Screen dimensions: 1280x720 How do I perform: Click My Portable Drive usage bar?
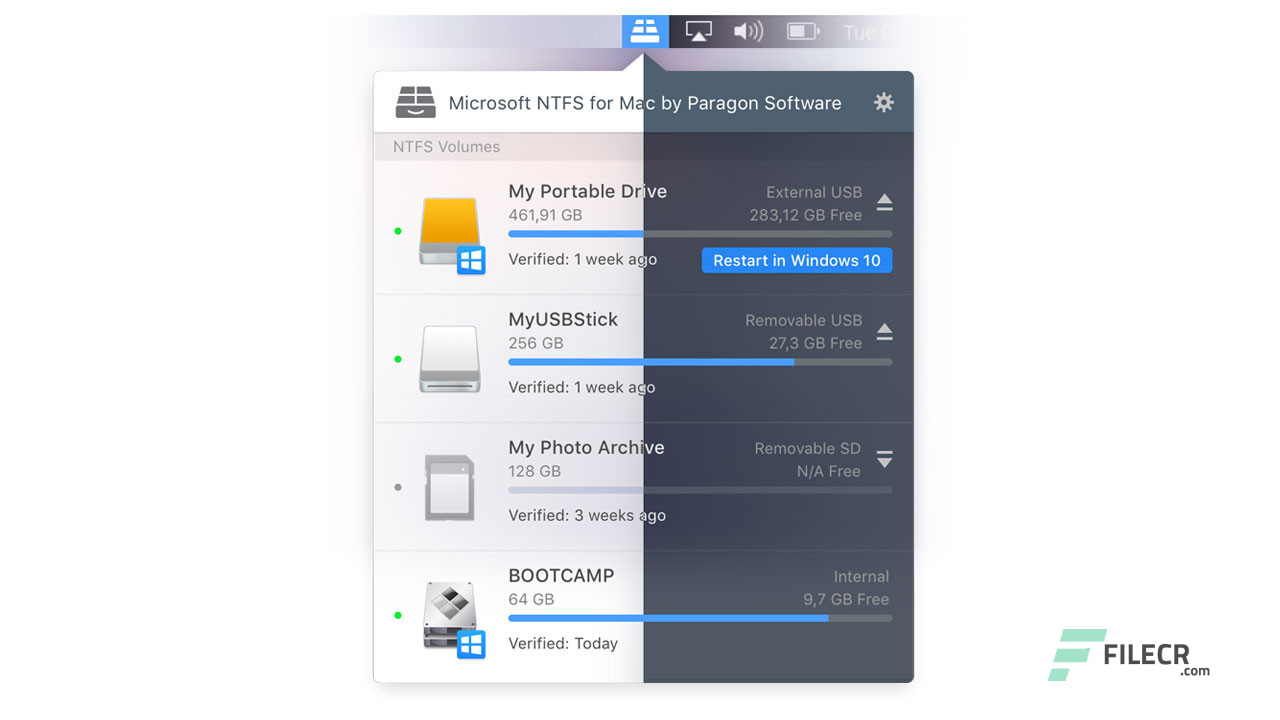tap(700, 234)
